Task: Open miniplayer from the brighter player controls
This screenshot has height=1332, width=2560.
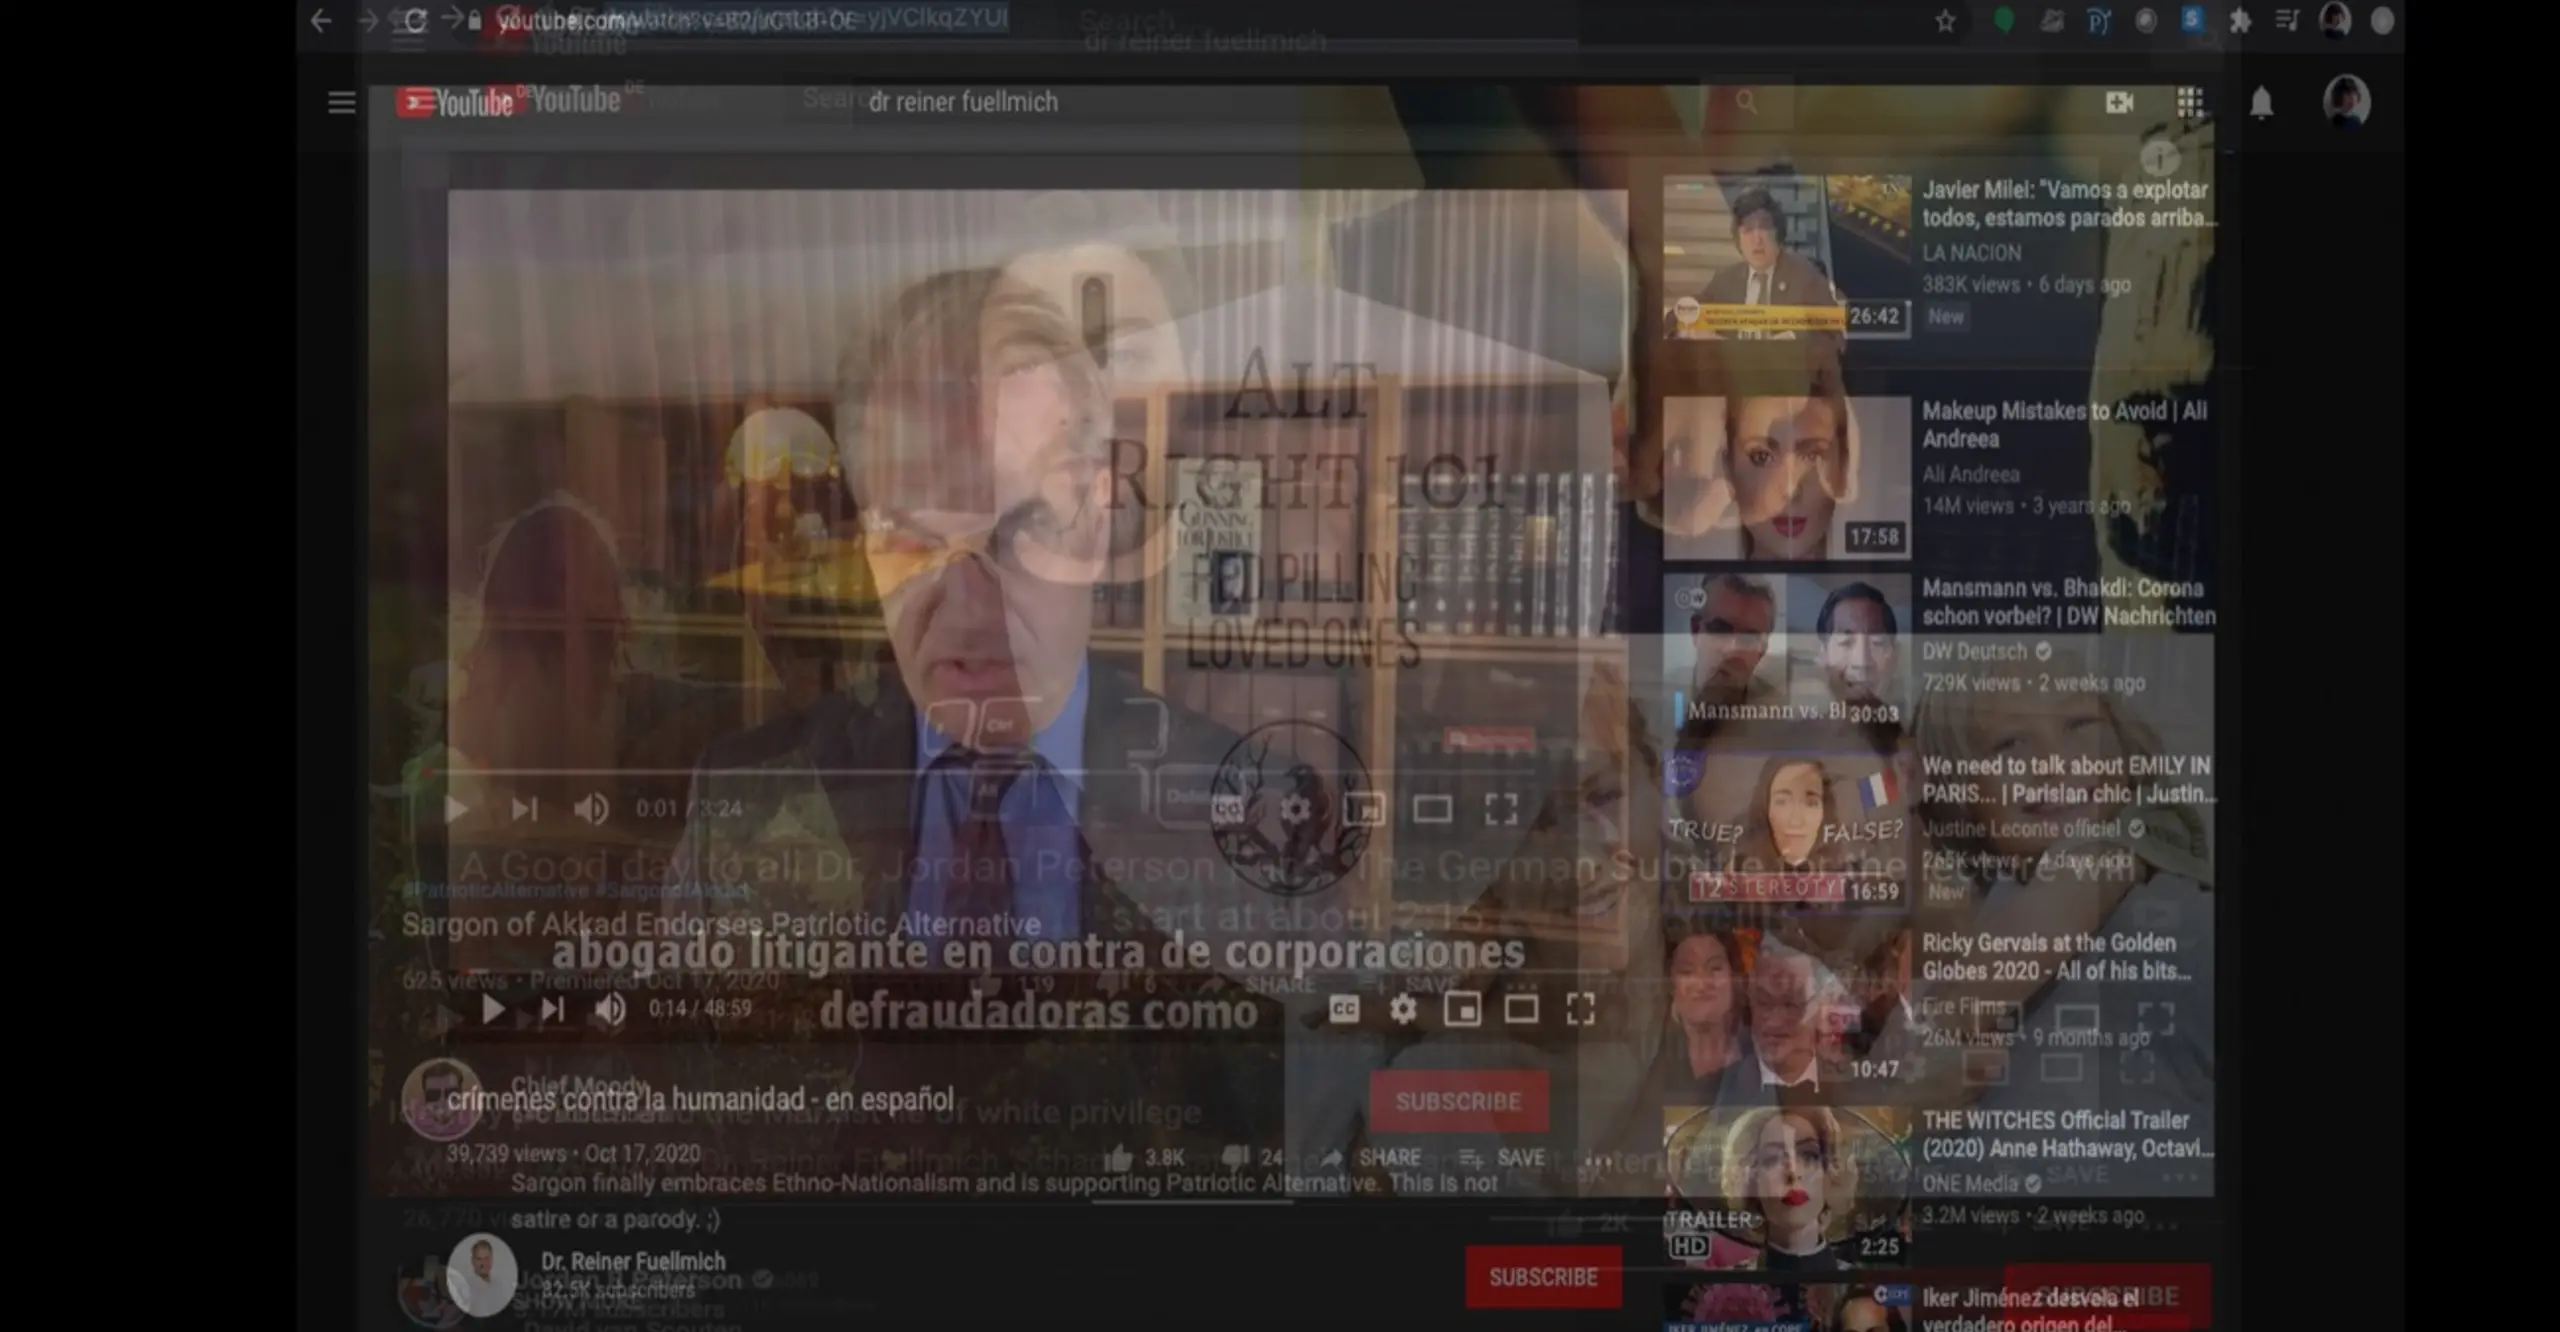Action: tap(1462, 1009)
